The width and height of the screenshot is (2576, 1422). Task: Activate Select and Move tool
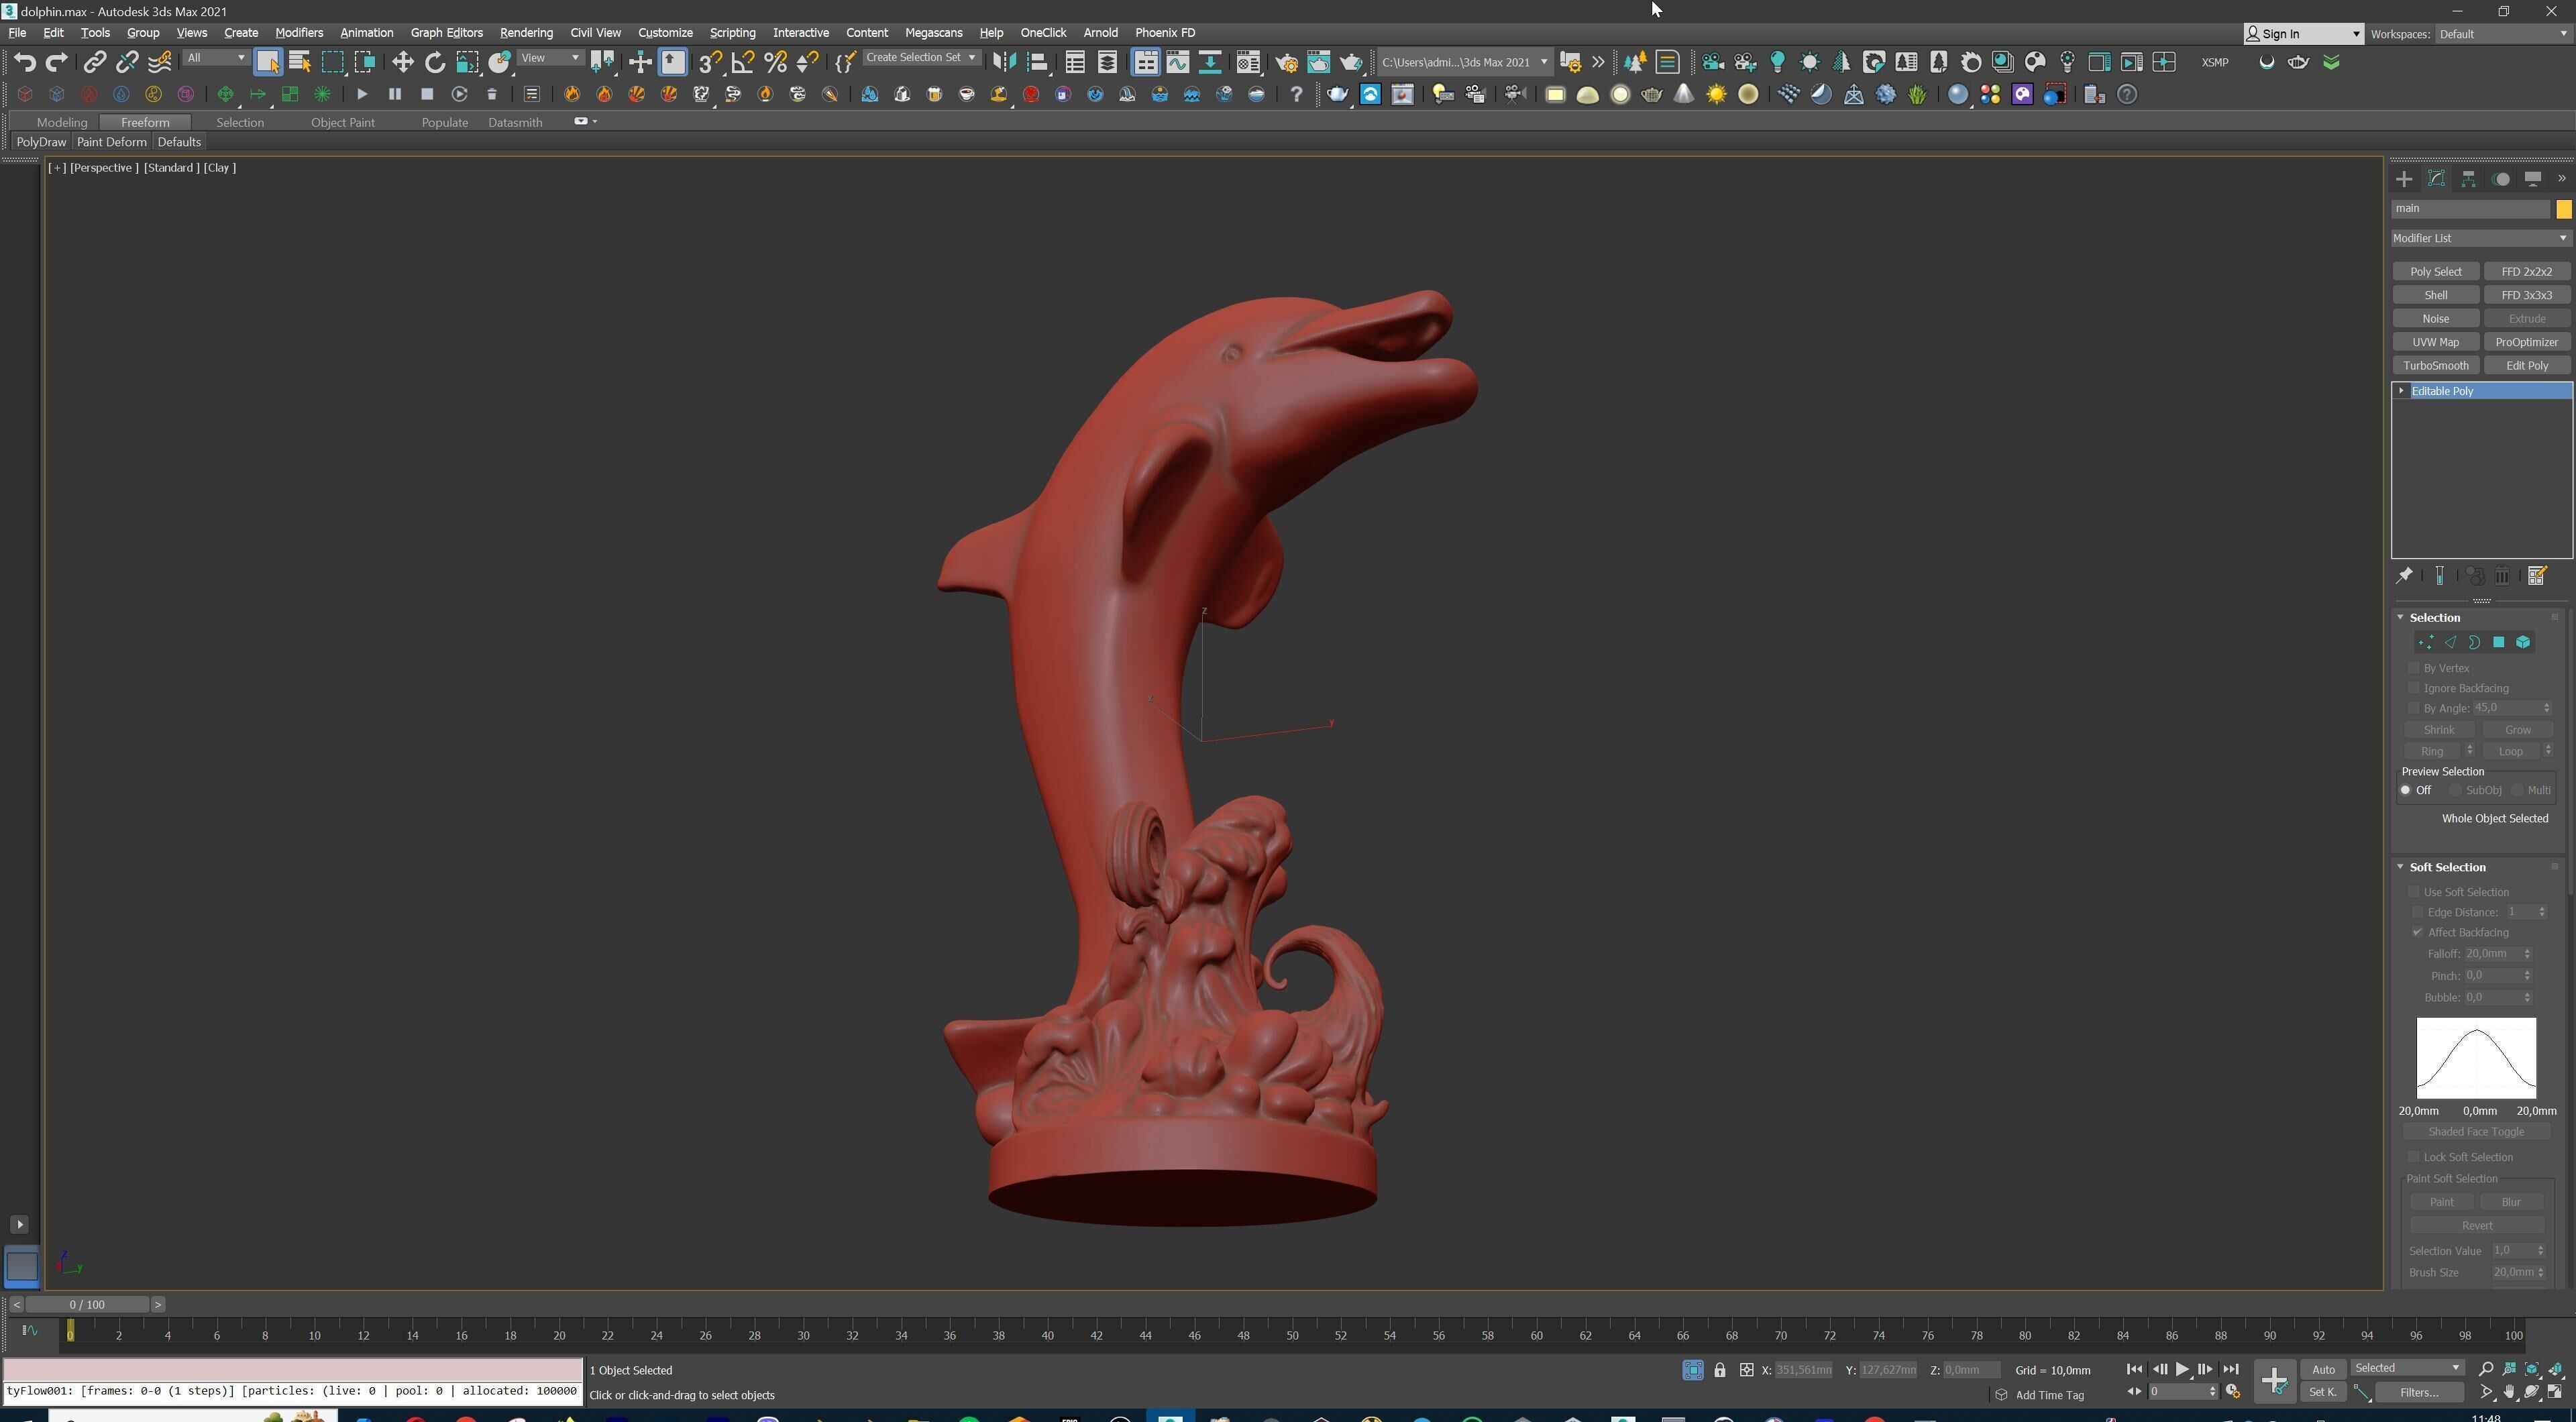pos(402,62)
